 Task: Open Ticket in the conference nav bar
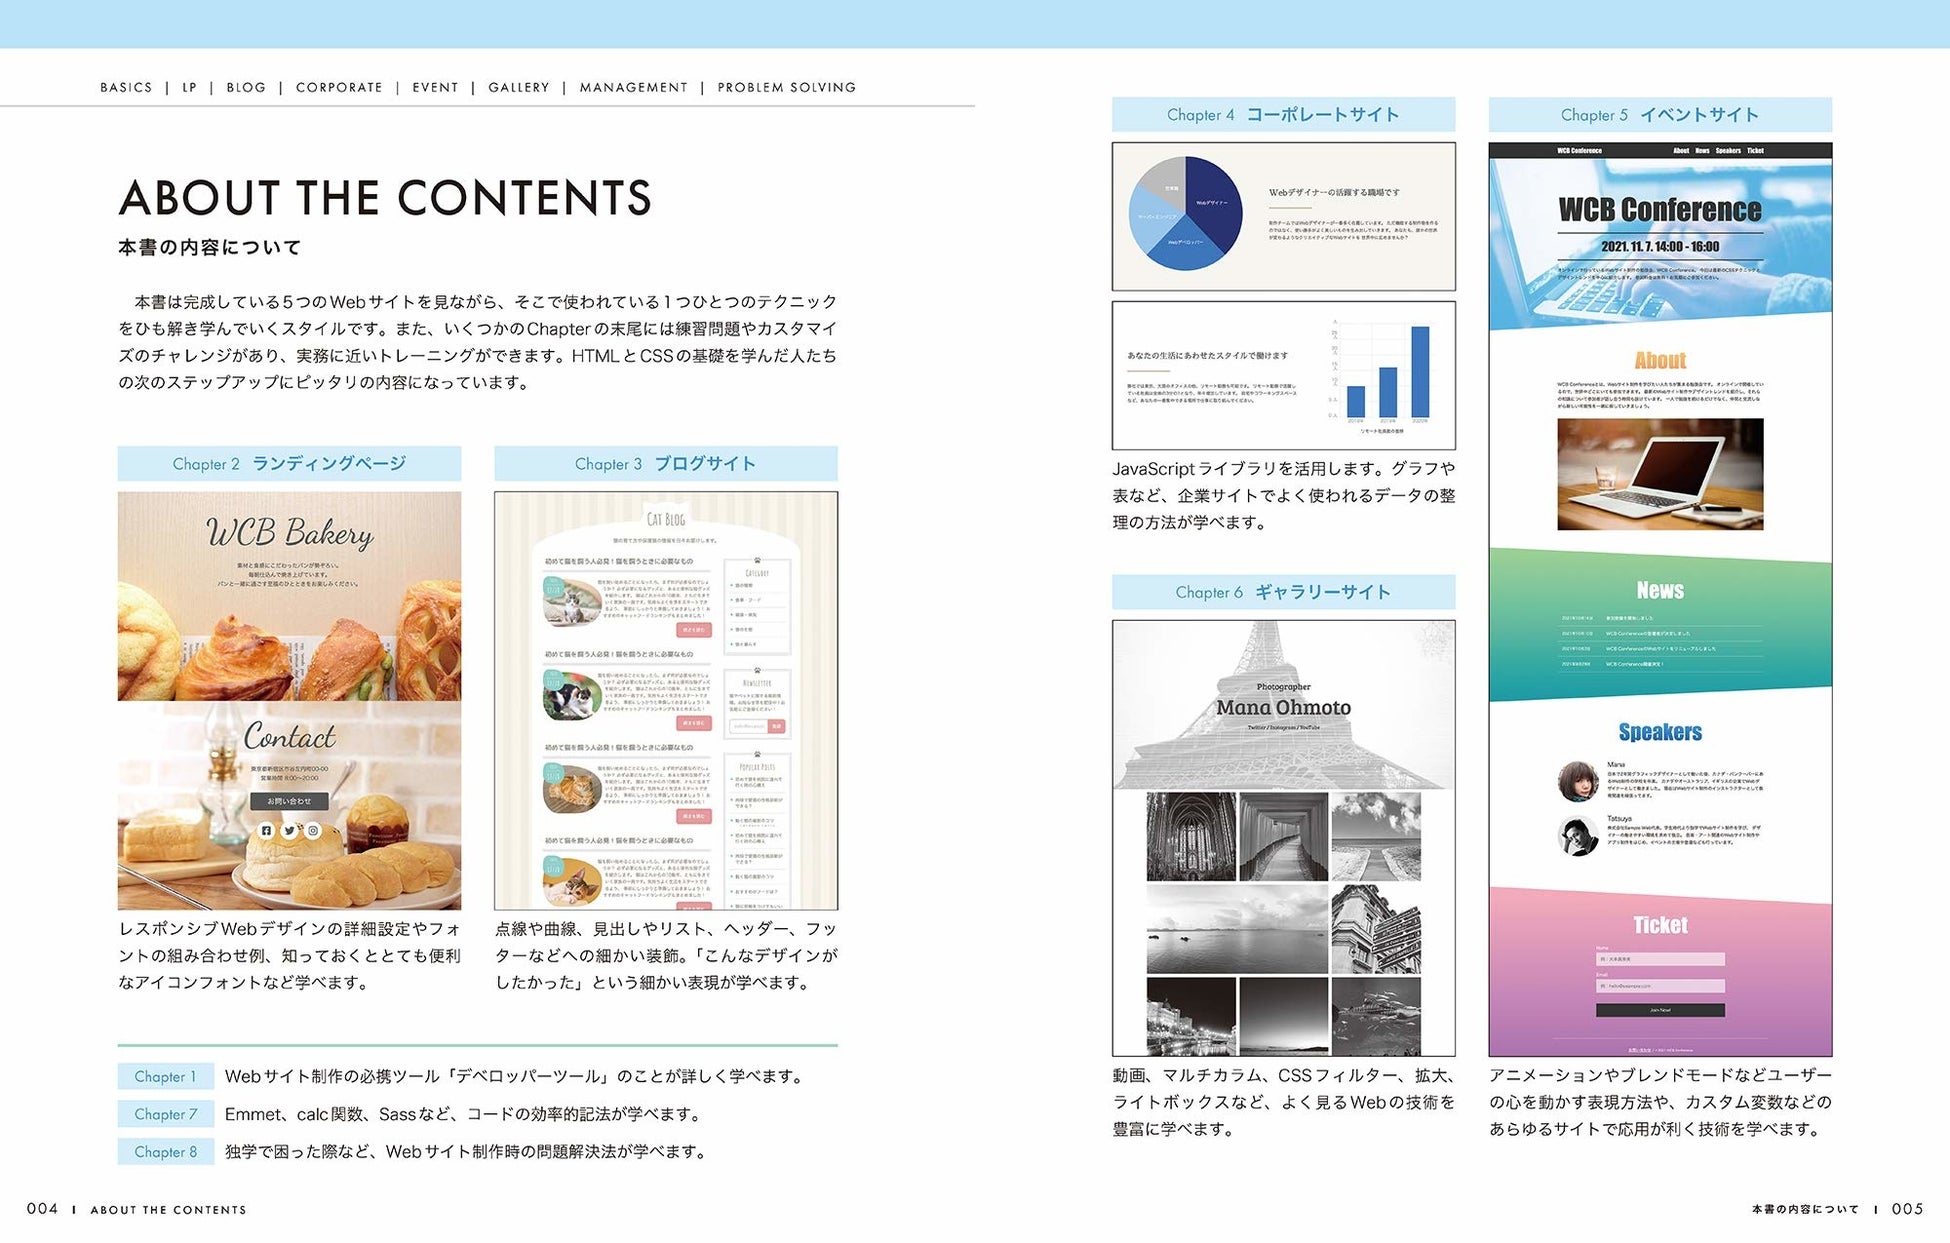point(1755,151)
